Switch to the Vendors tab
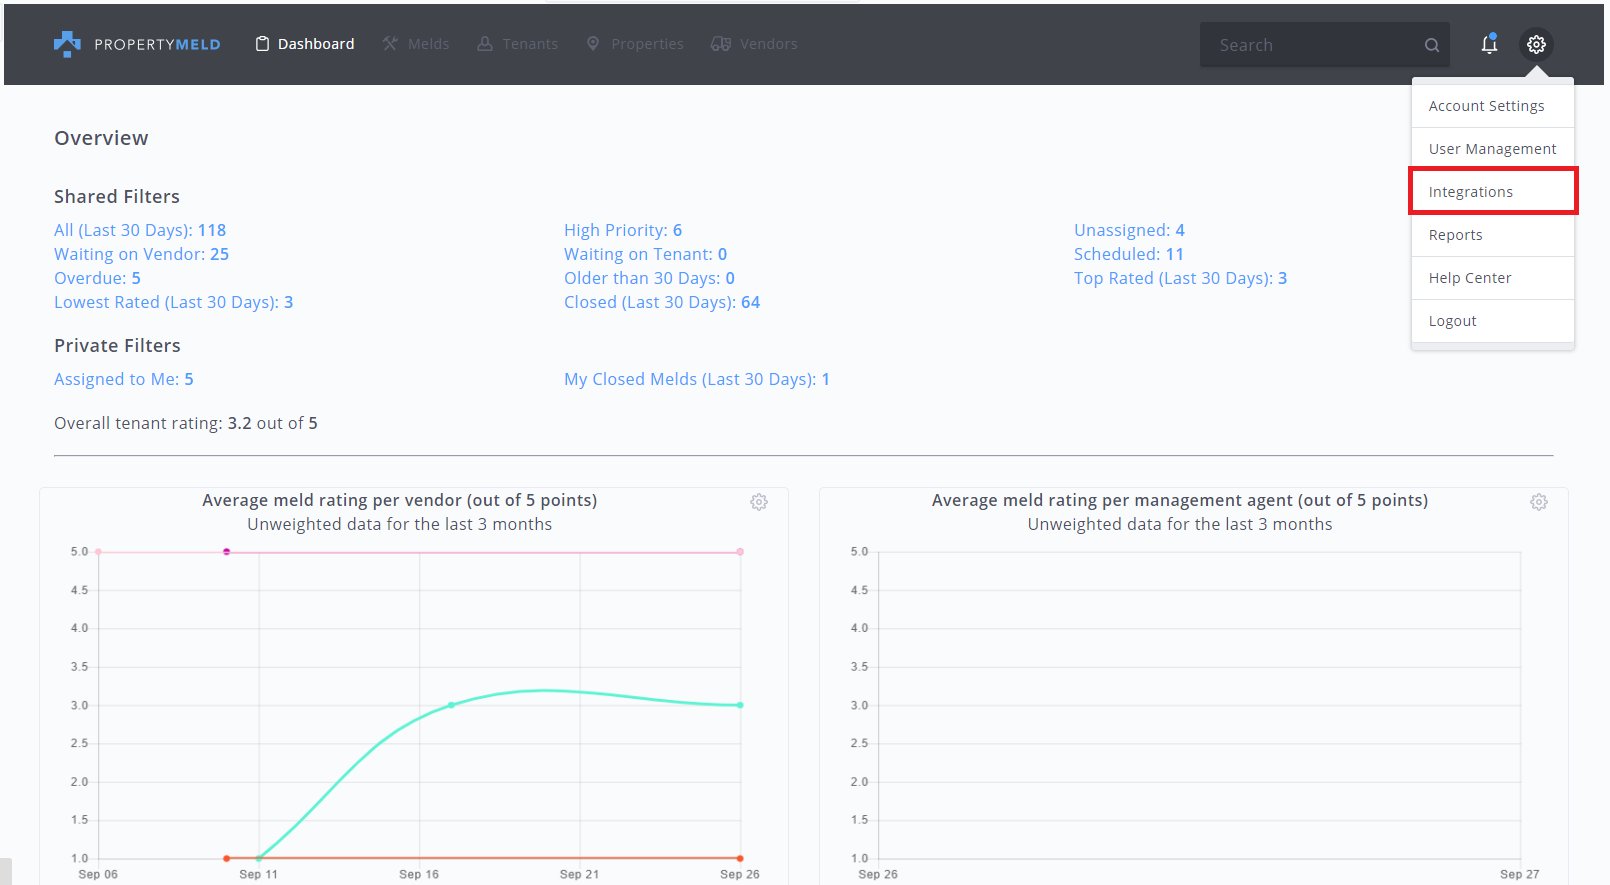This screenshot has width=1610, height=885. 754,44
